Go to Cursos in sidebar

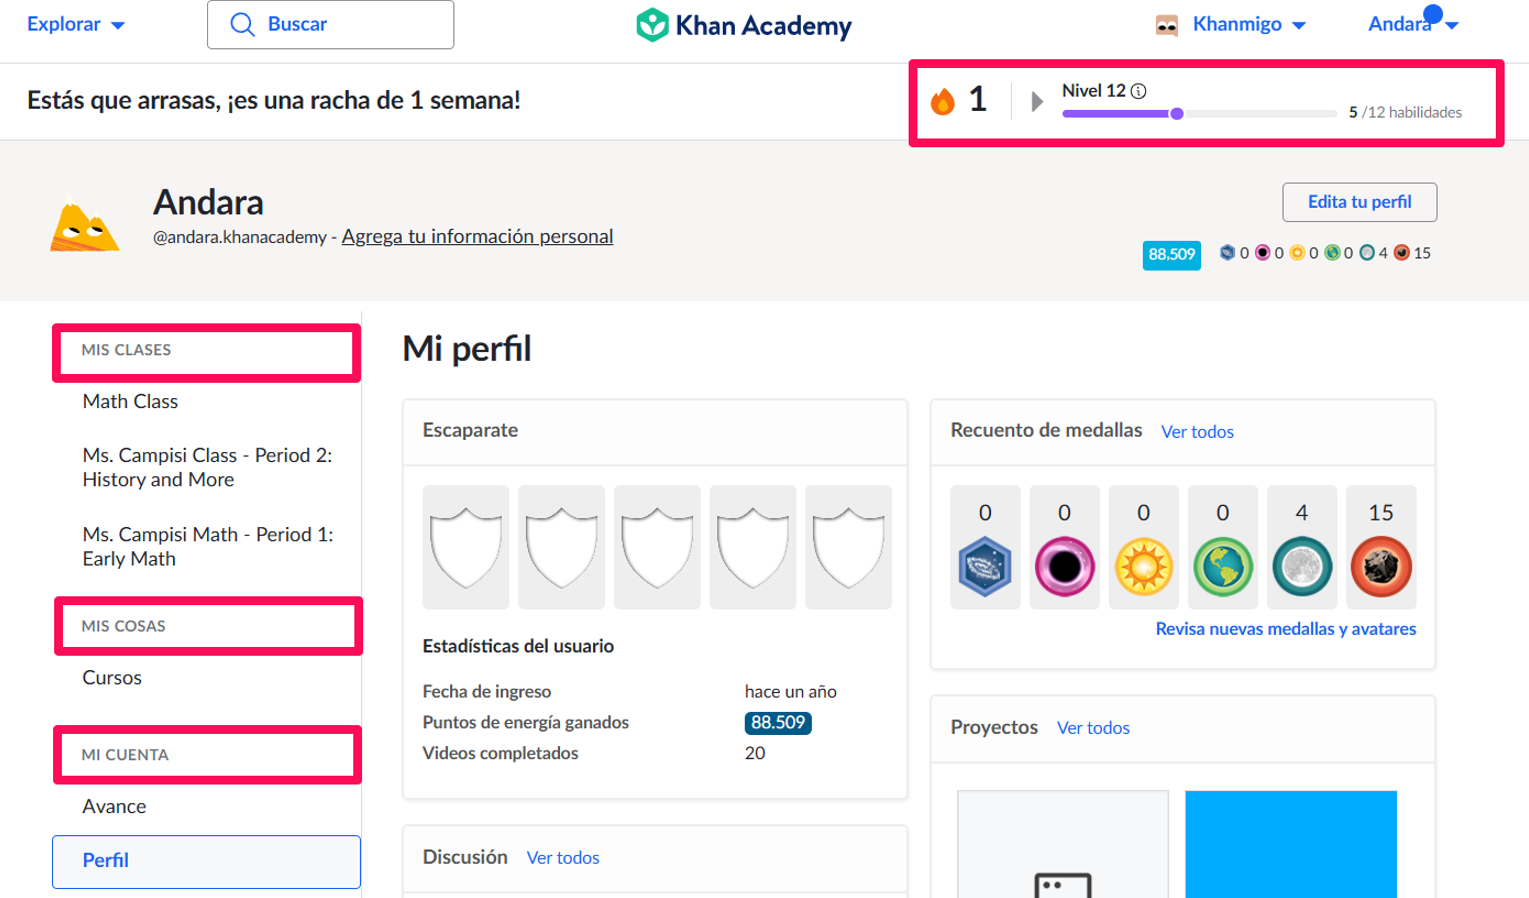coord(112,677)
